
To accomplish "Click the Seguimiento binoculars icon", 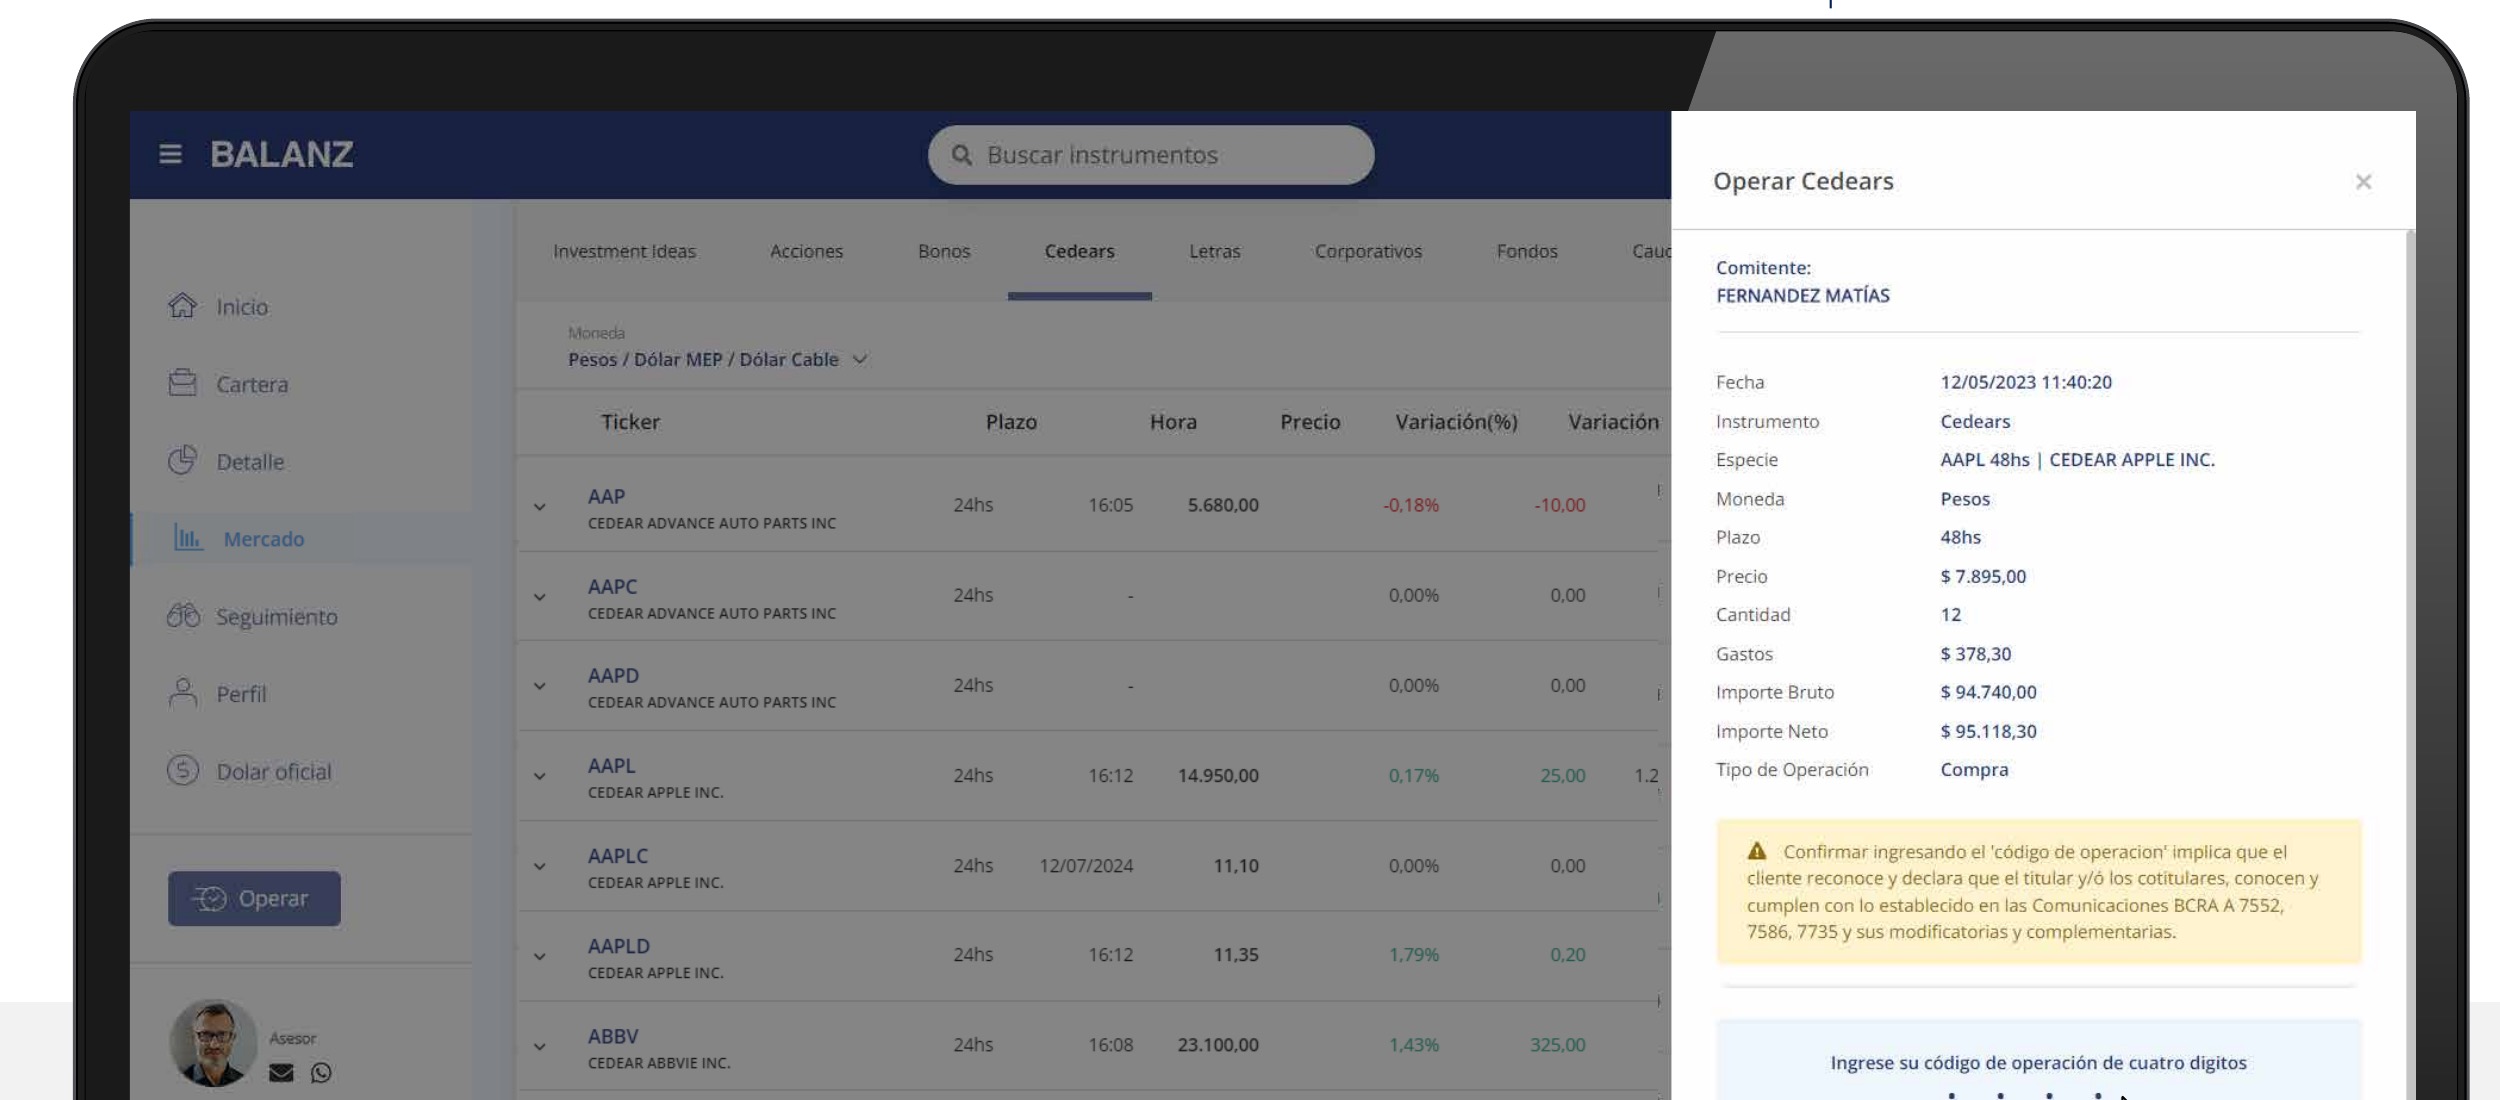I will (x=183, y=615).
